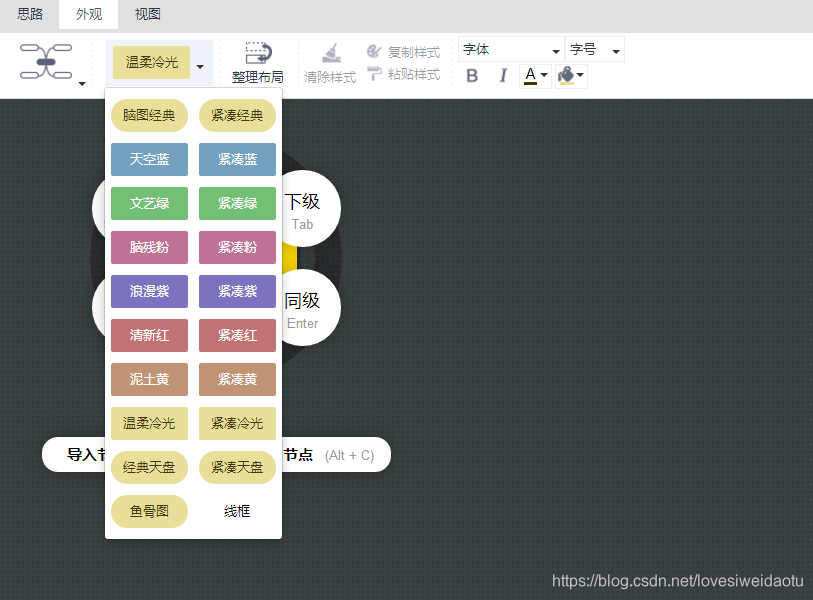Apply the background fill bucket icon
This screenshot has height=600, width=813.
[566, 76]
